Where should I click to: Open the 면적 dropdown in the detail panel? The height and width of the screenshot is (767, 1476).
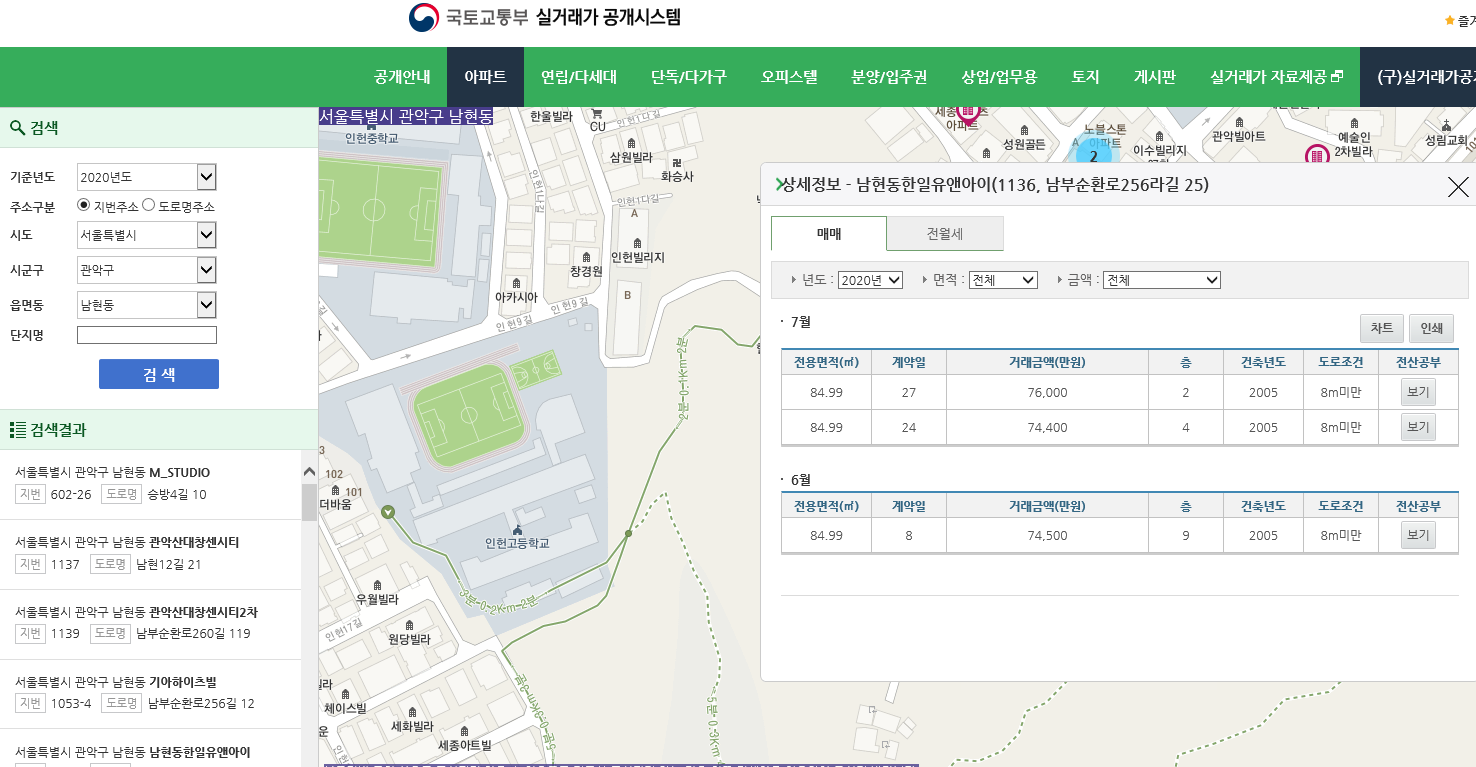[x=1003, y=280]
